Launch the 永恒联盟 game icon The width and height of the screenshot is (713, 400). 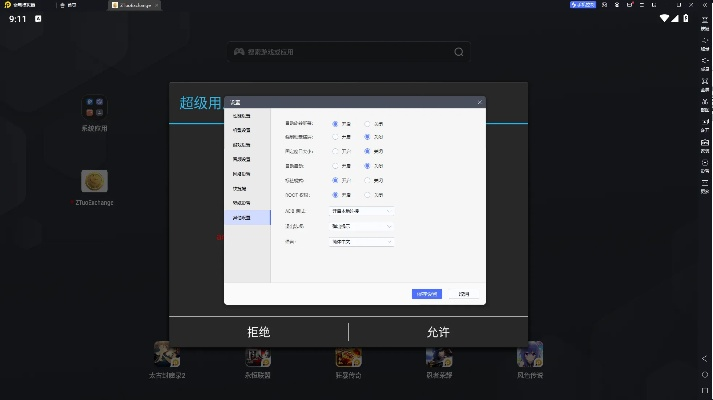(258, 357)
